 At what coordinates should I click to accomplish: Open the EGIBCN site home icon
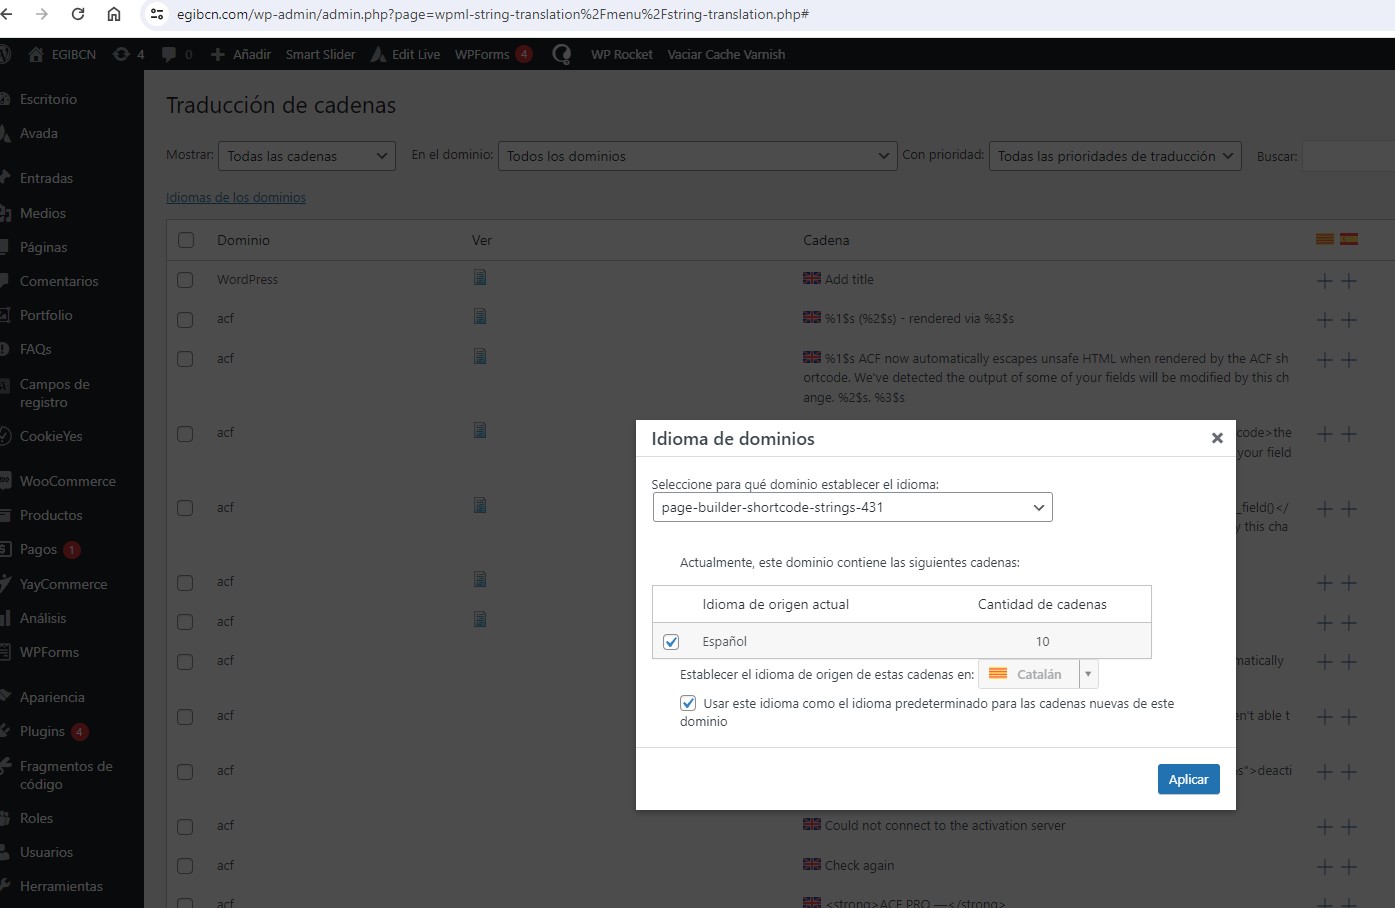(x=36, y=54)
